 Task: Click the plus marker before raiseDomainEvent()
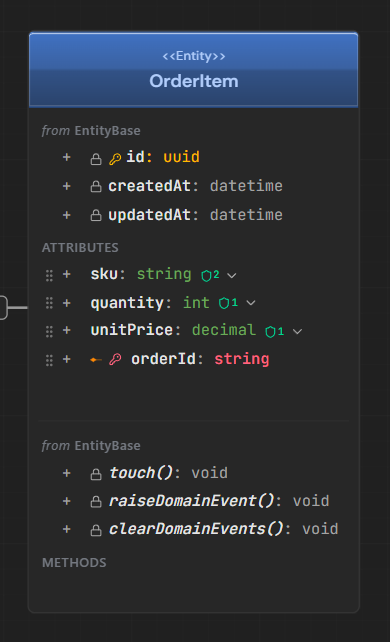pos(67,501)
